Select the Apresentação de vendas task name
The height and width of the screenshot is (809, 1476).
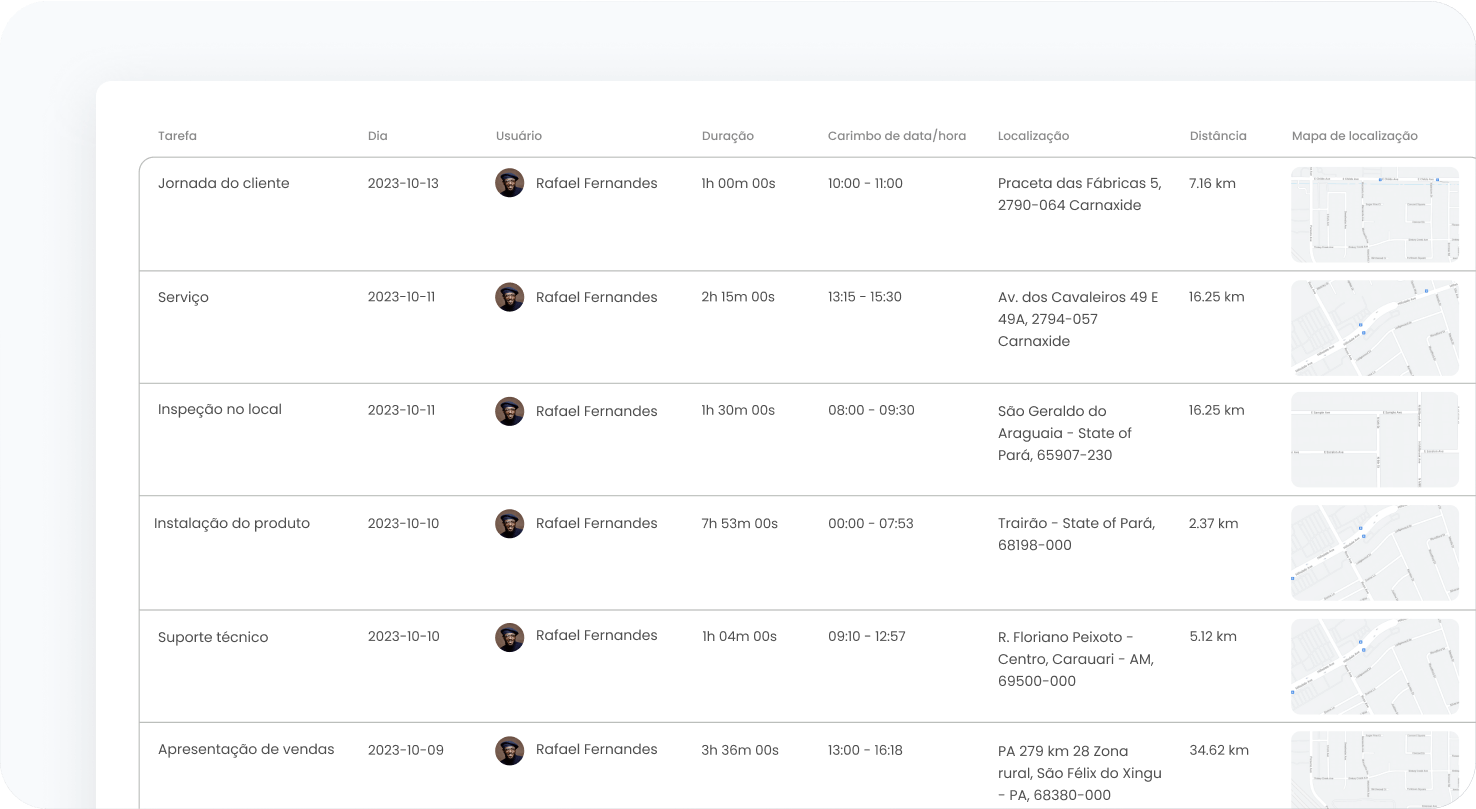pos(246,750)
